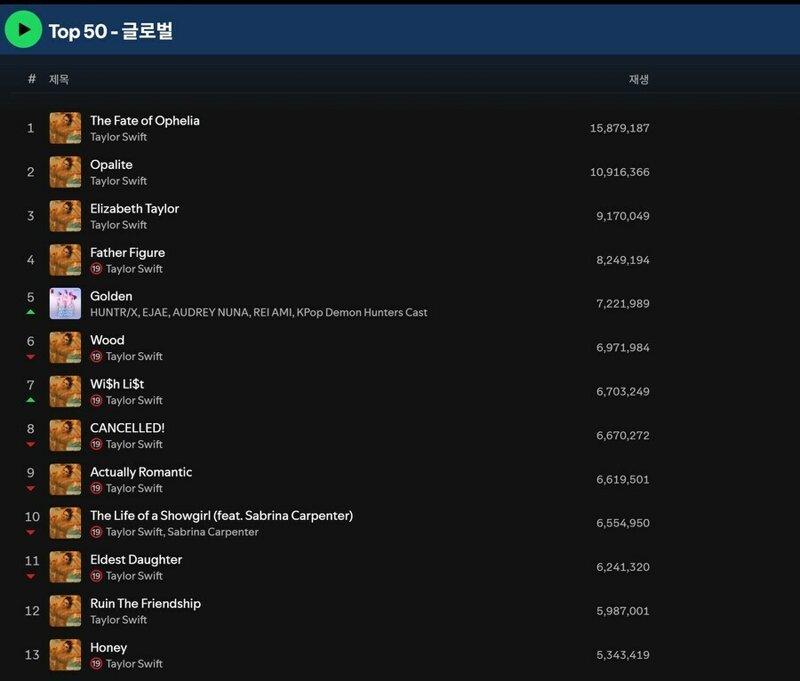Click the green up arrow under rank 5
The image size is (800, 681).
click(31, 312)
